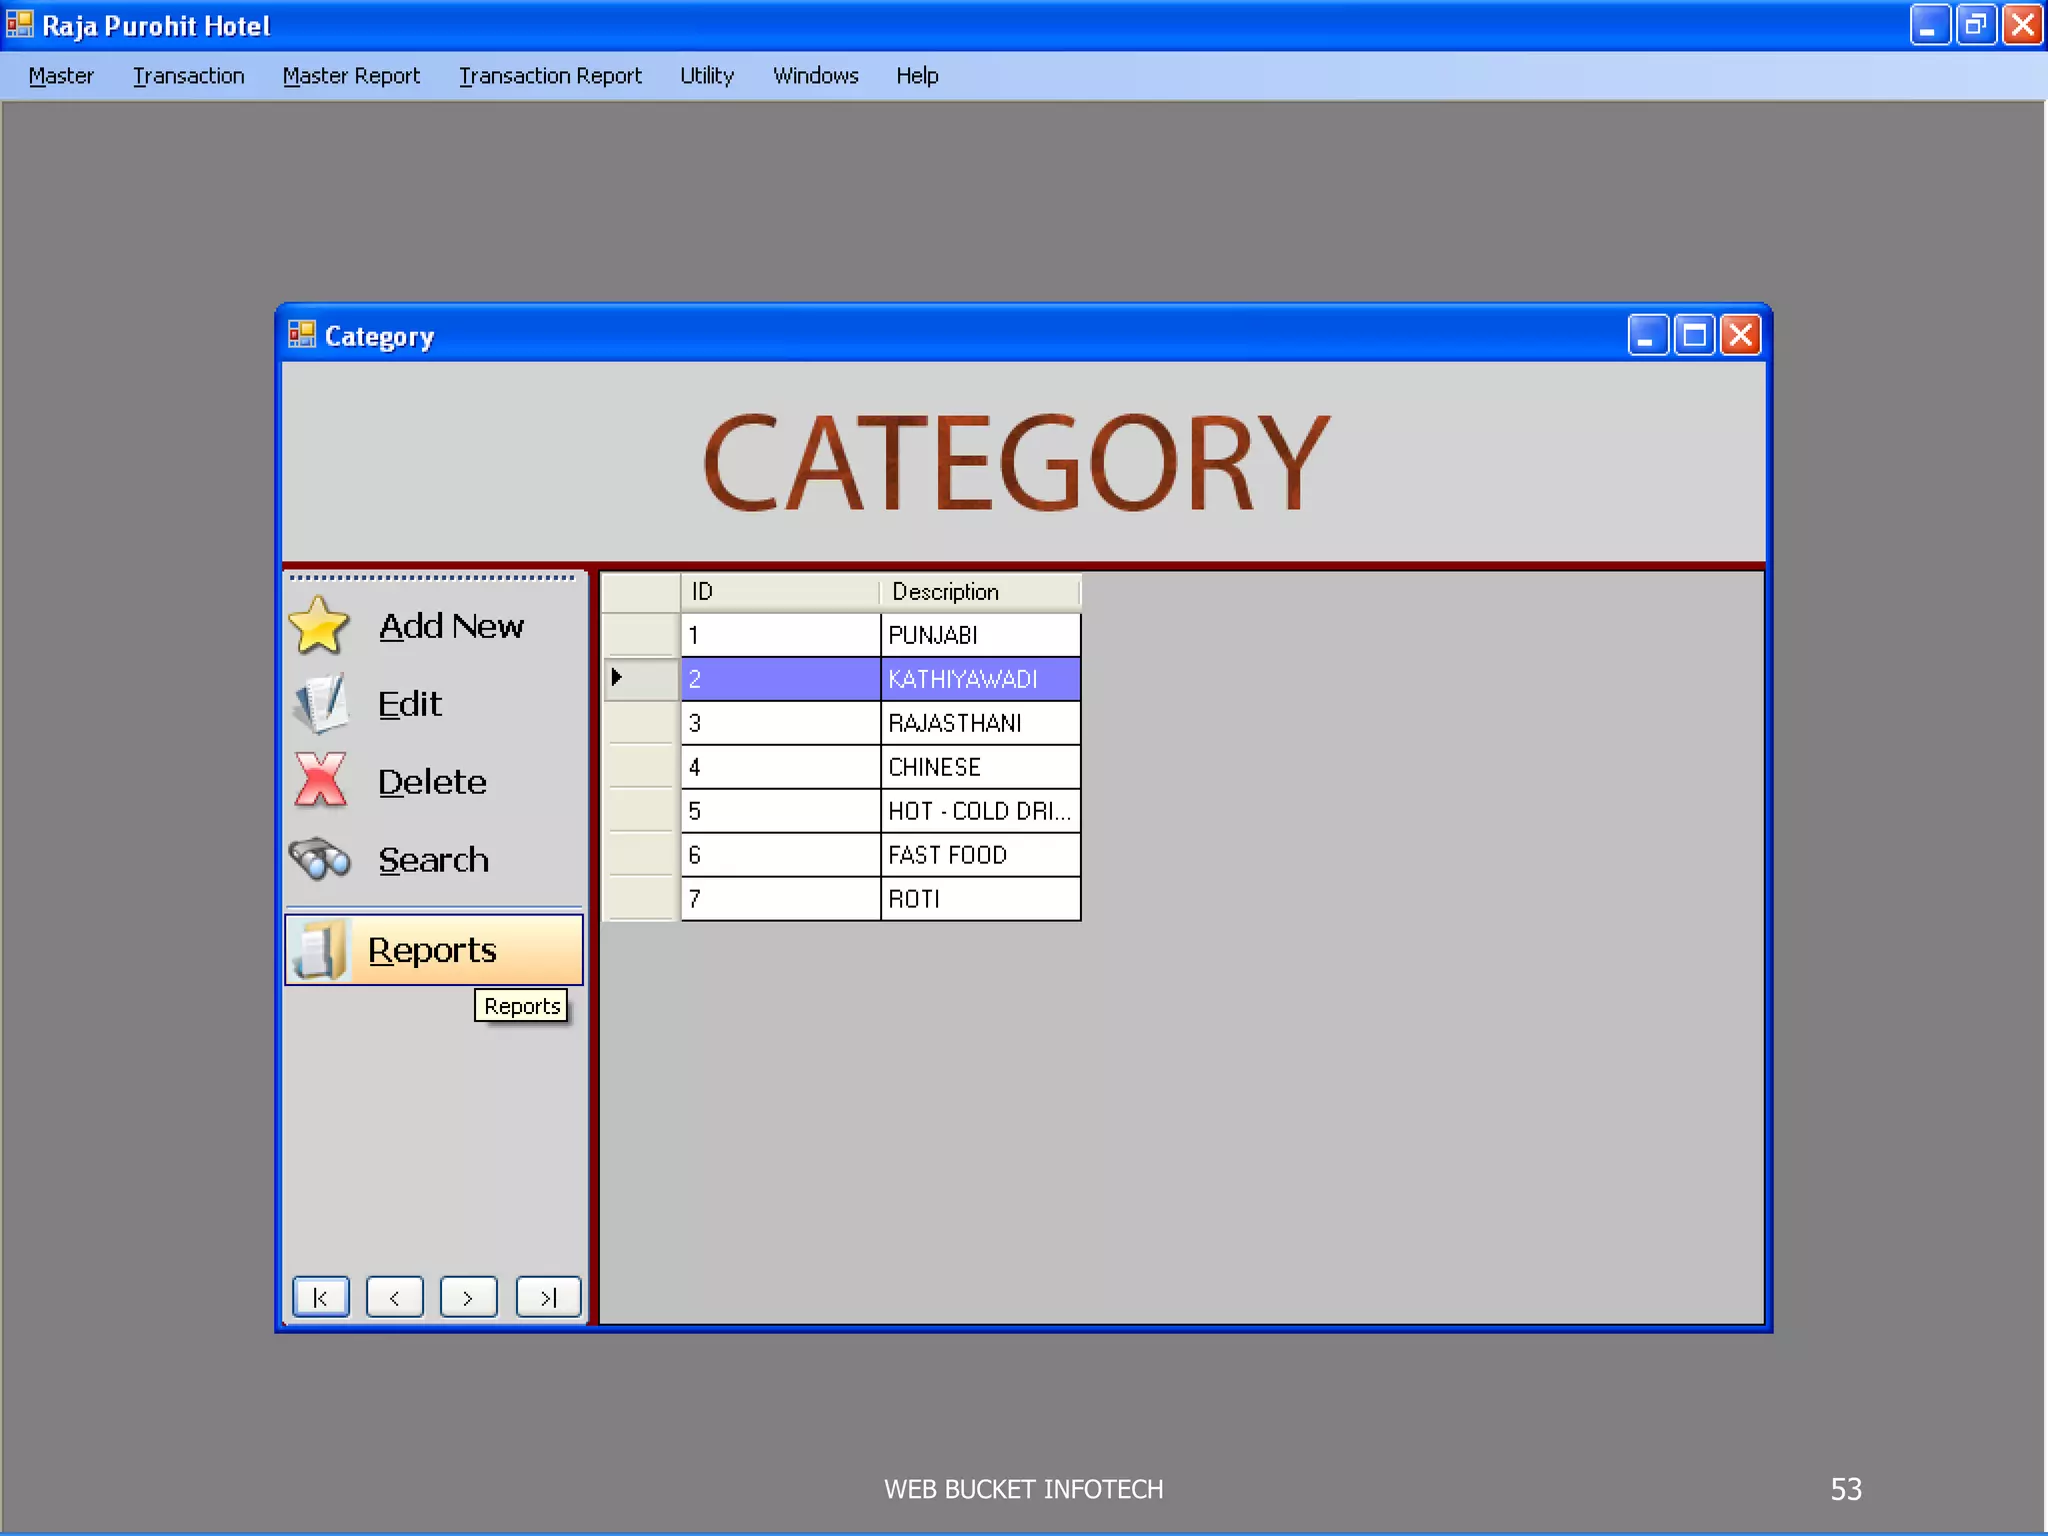Click row header of ROTI row
2048x1536 pixels.
(x=642, y=899)
